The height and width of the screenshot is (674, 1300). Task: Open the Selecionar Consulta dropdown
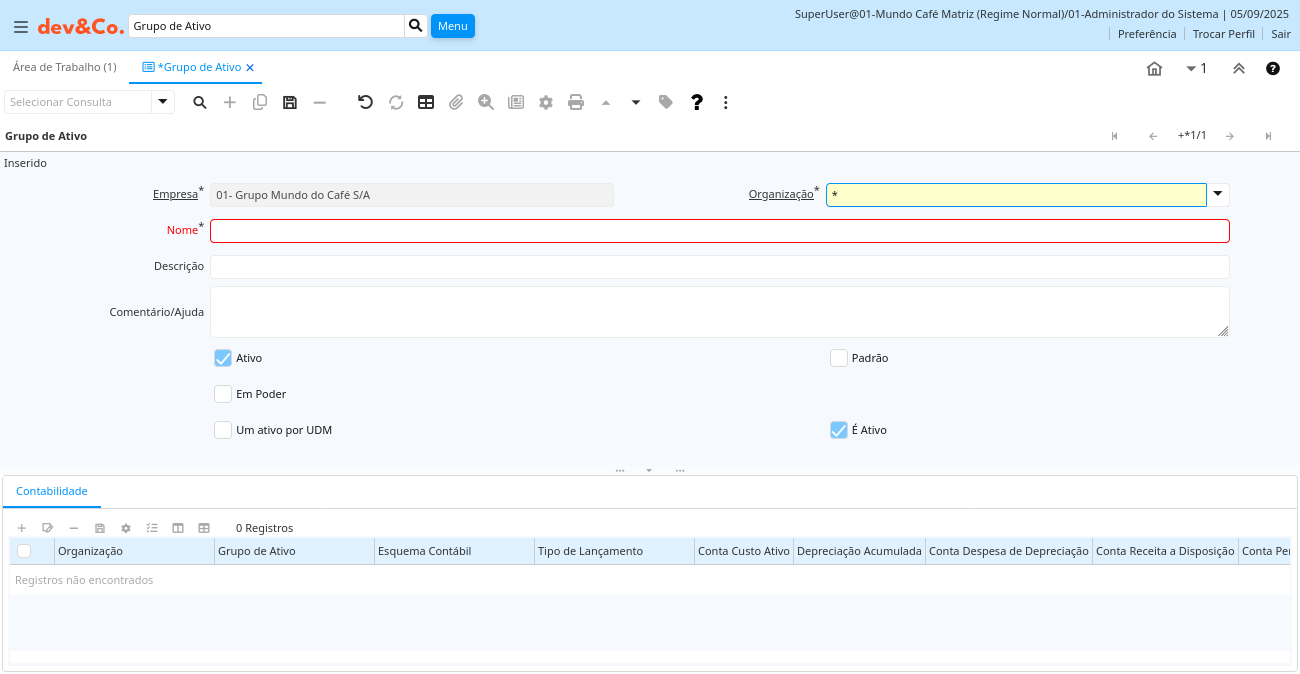(163, 102)
